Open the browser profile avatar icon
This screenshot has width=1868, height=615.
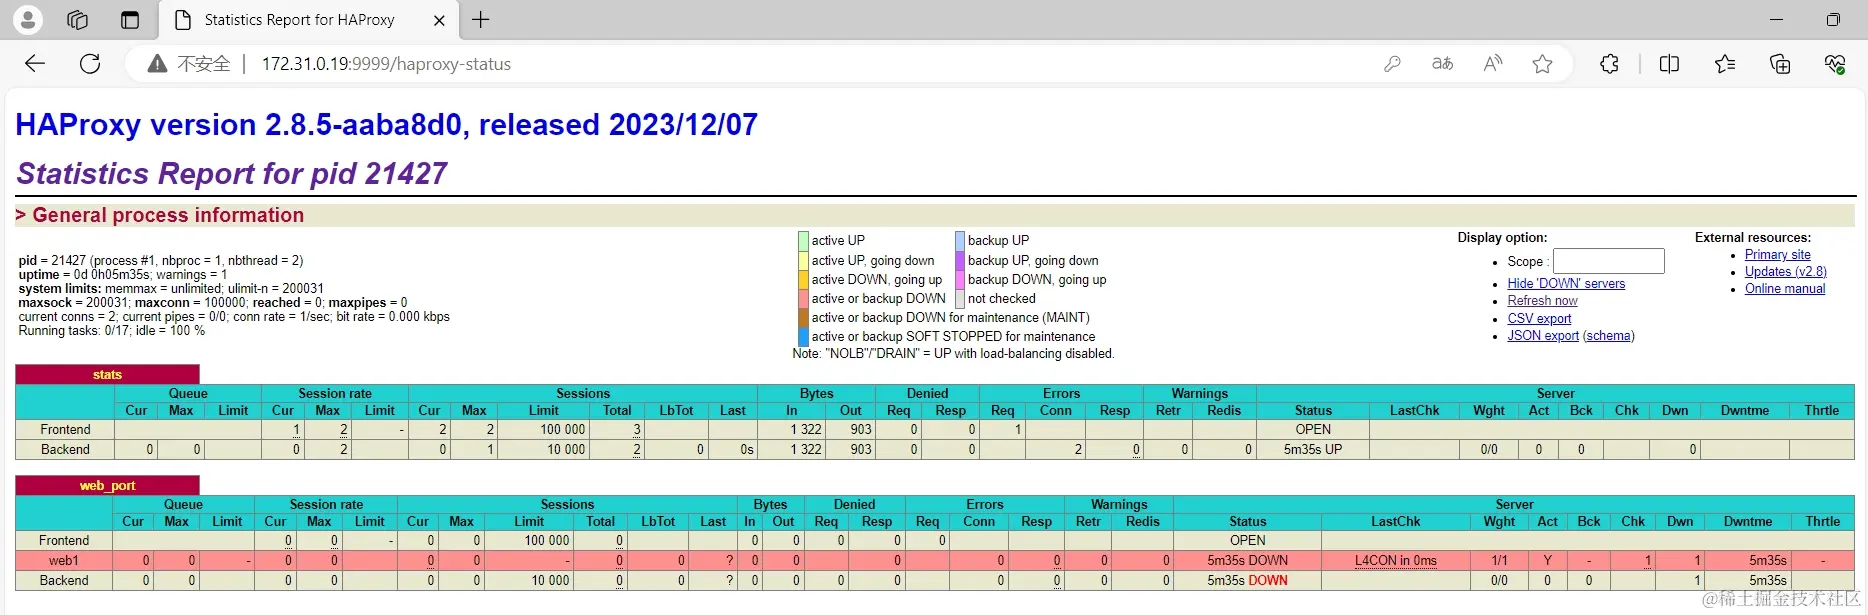(x=27, y=19)
